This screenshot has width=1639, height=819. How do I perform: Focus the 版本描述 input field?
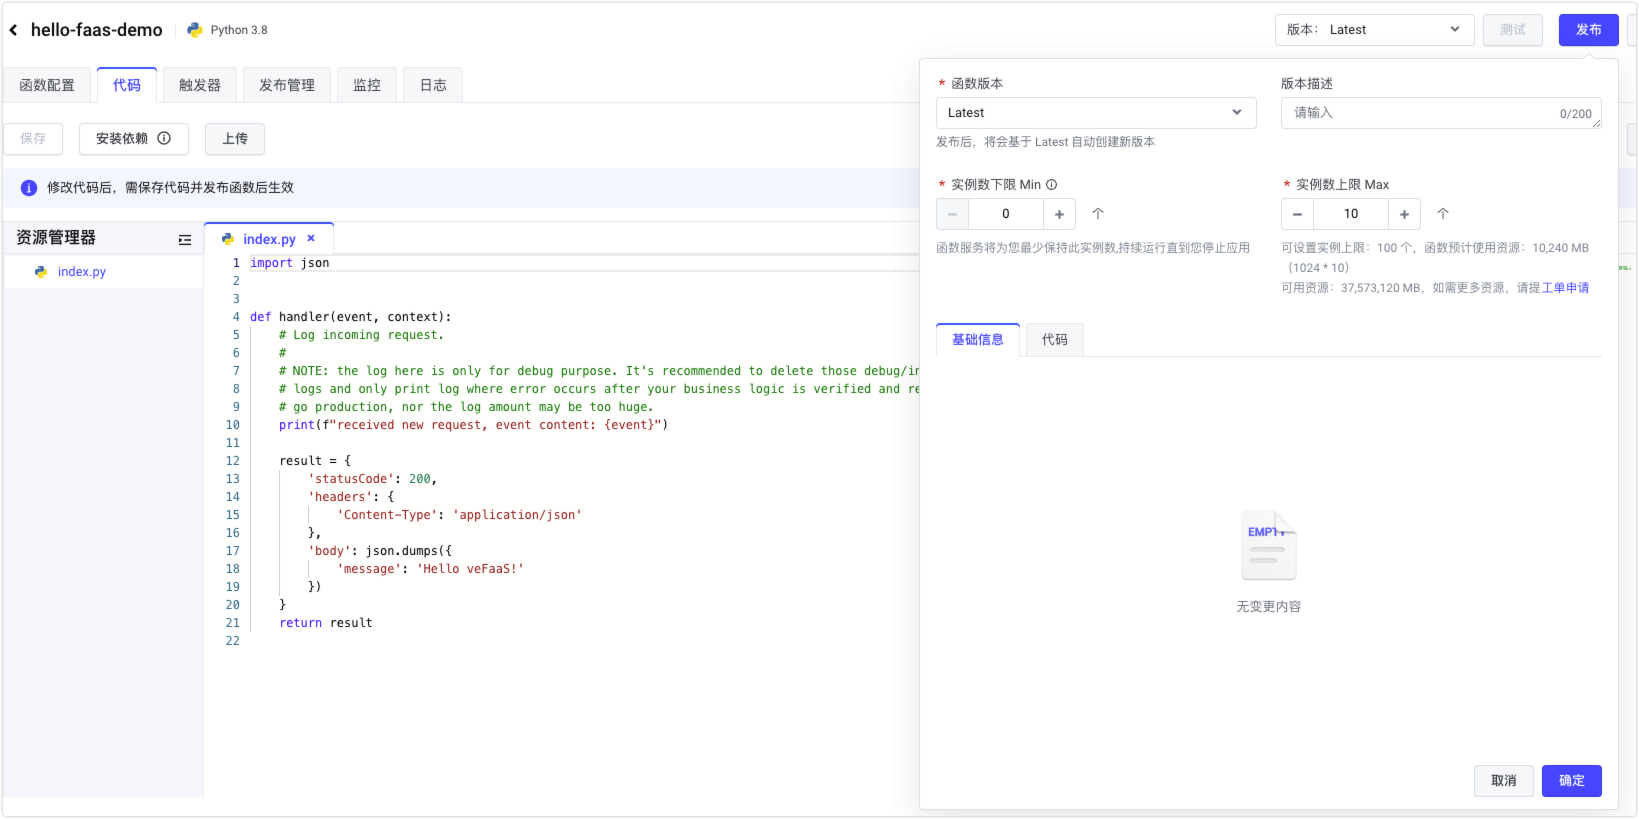pyautogui.click(x=1441, y=113)
